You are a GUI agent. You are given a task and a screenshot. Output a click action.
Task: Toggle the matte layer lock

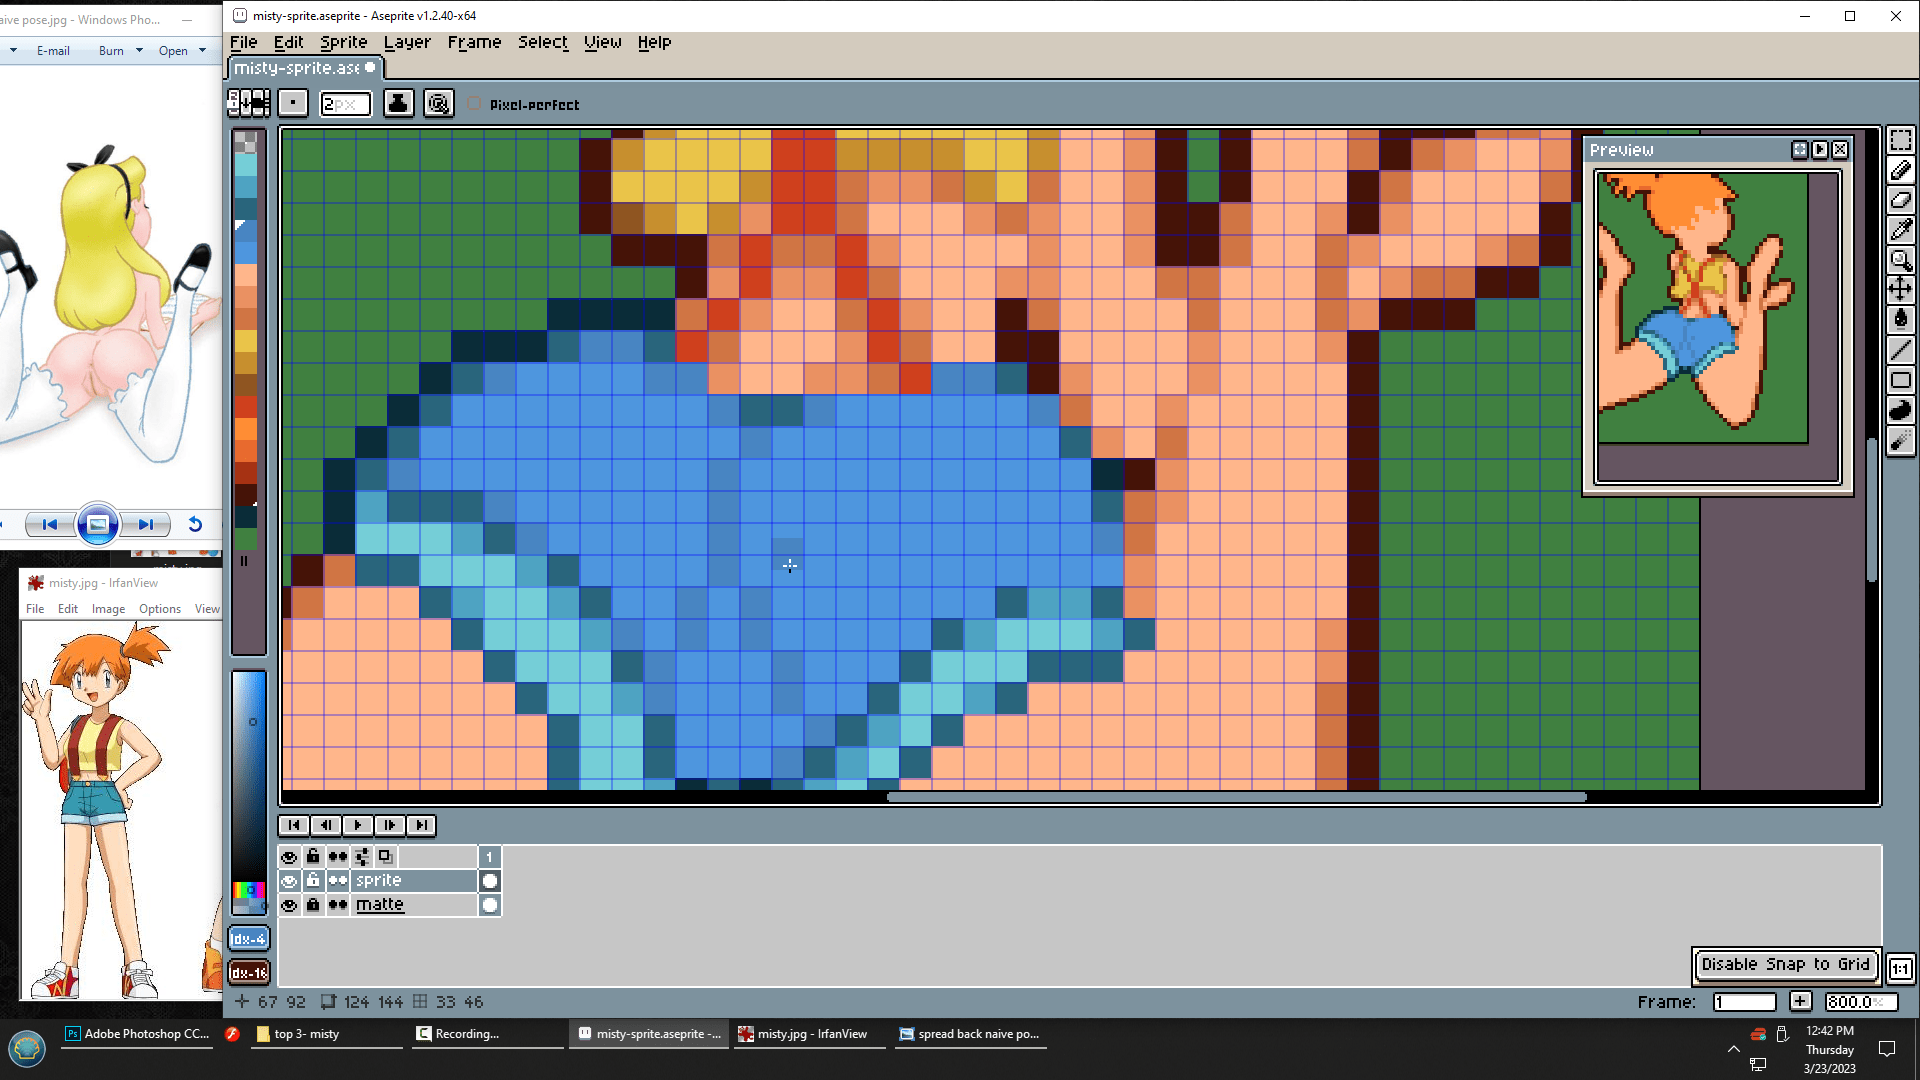coord(313,905)
